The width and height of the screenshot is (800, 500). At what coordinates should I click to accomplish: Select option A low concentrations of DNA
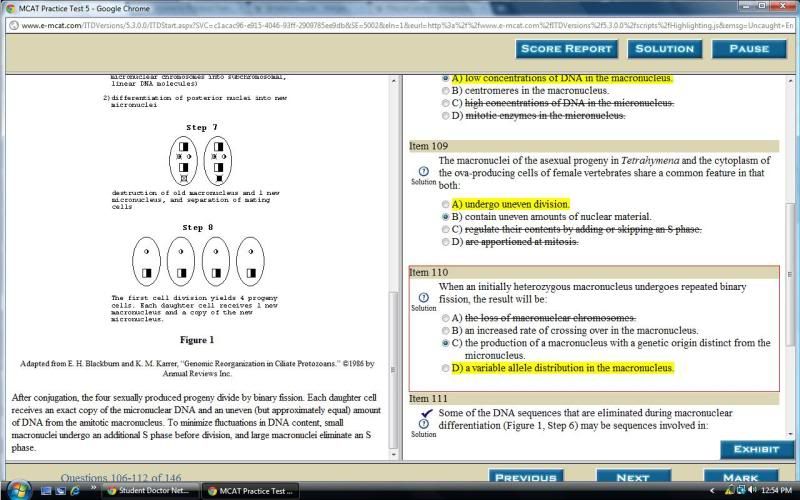click(445, 78)
